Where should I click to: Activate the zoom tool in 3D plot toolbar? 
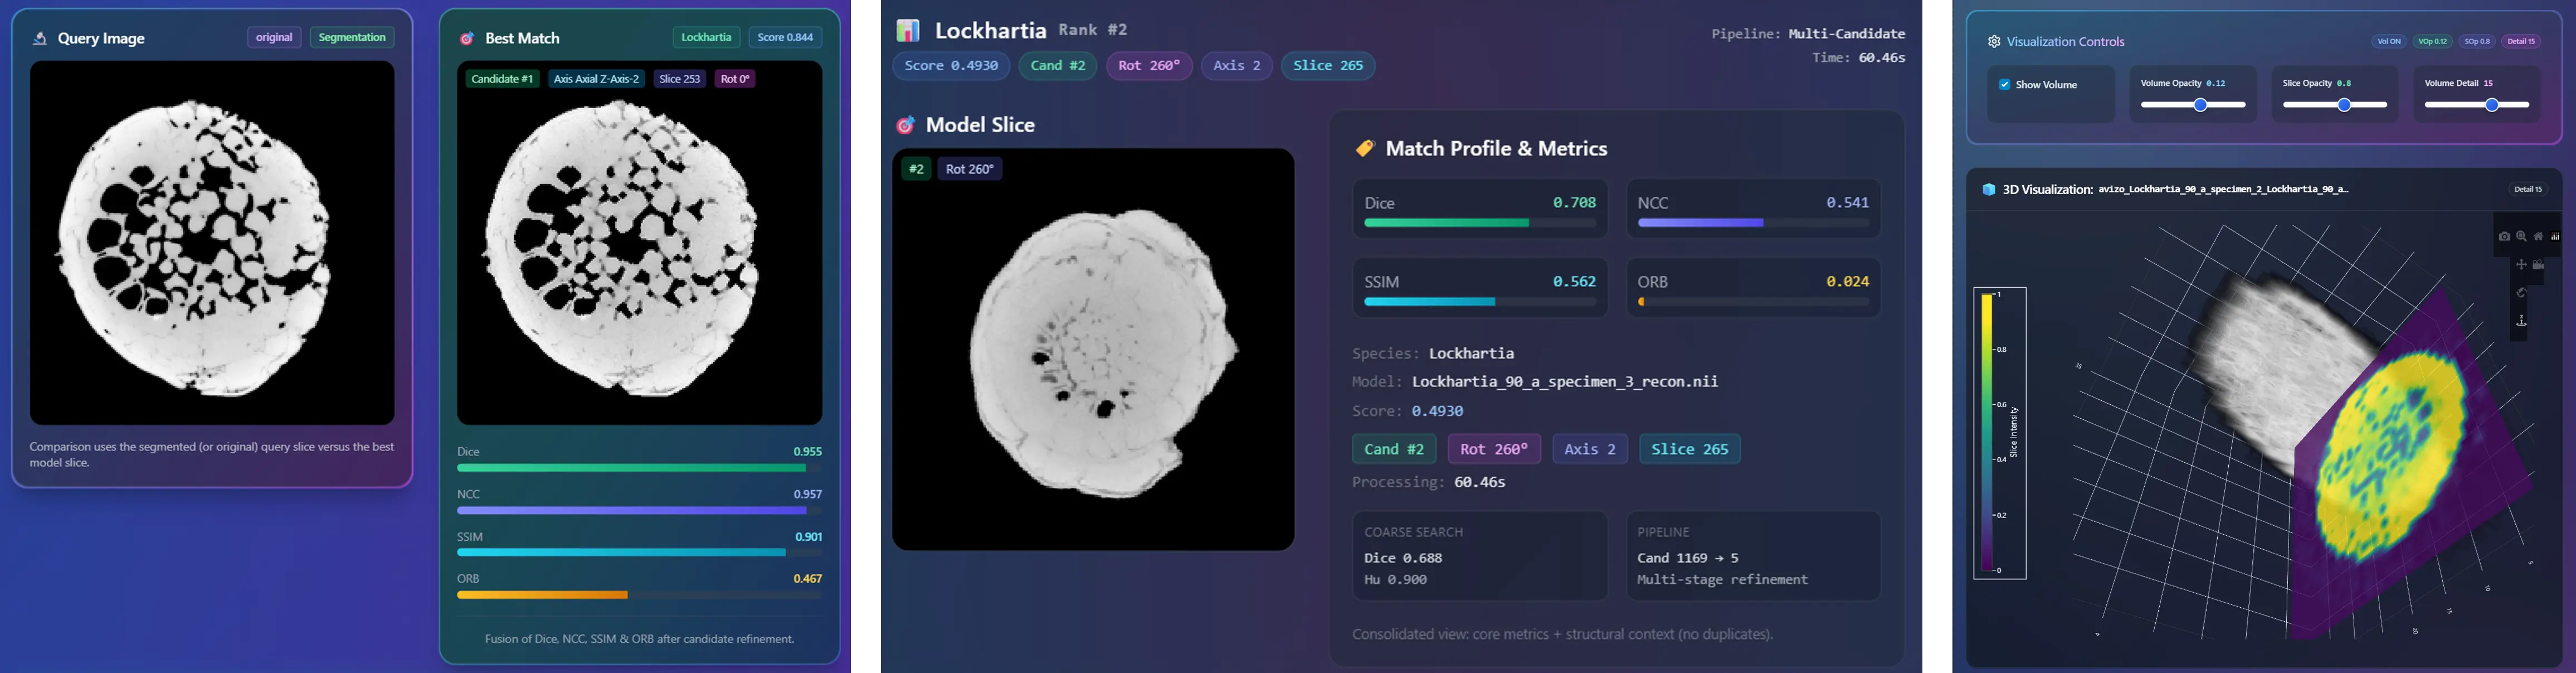[x=2521, y=236]
